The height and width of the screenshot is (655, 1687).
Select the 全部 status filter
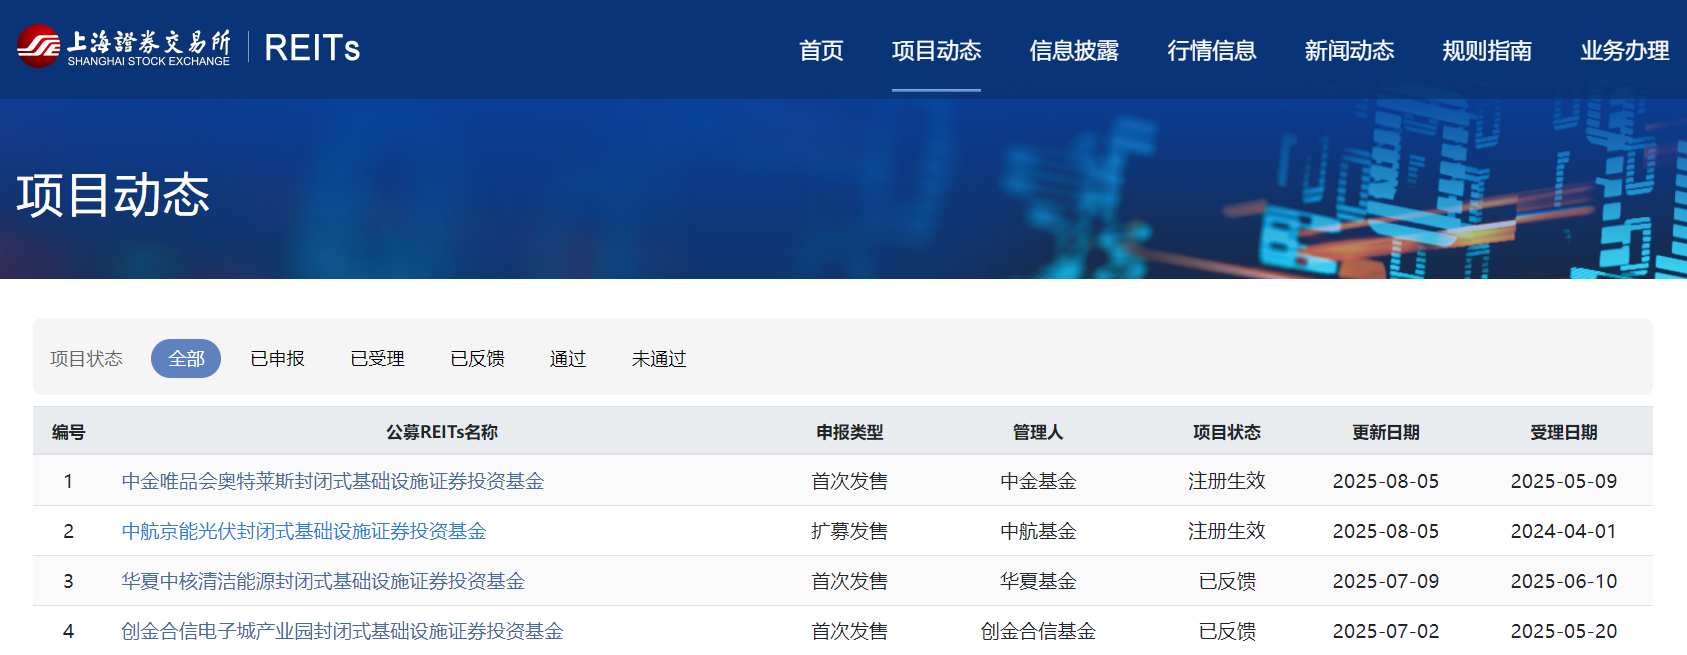(186, 358)
